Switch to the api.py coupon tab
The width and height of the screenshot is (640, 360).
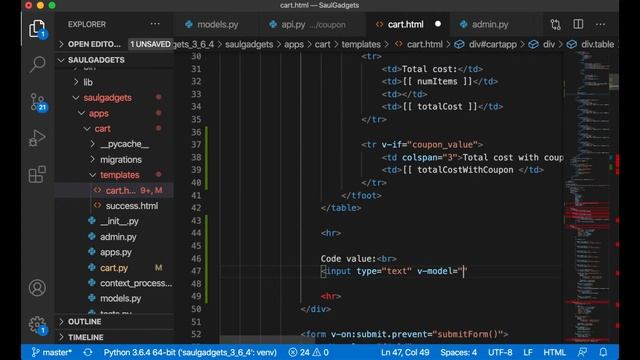click(x=313, y=24)
